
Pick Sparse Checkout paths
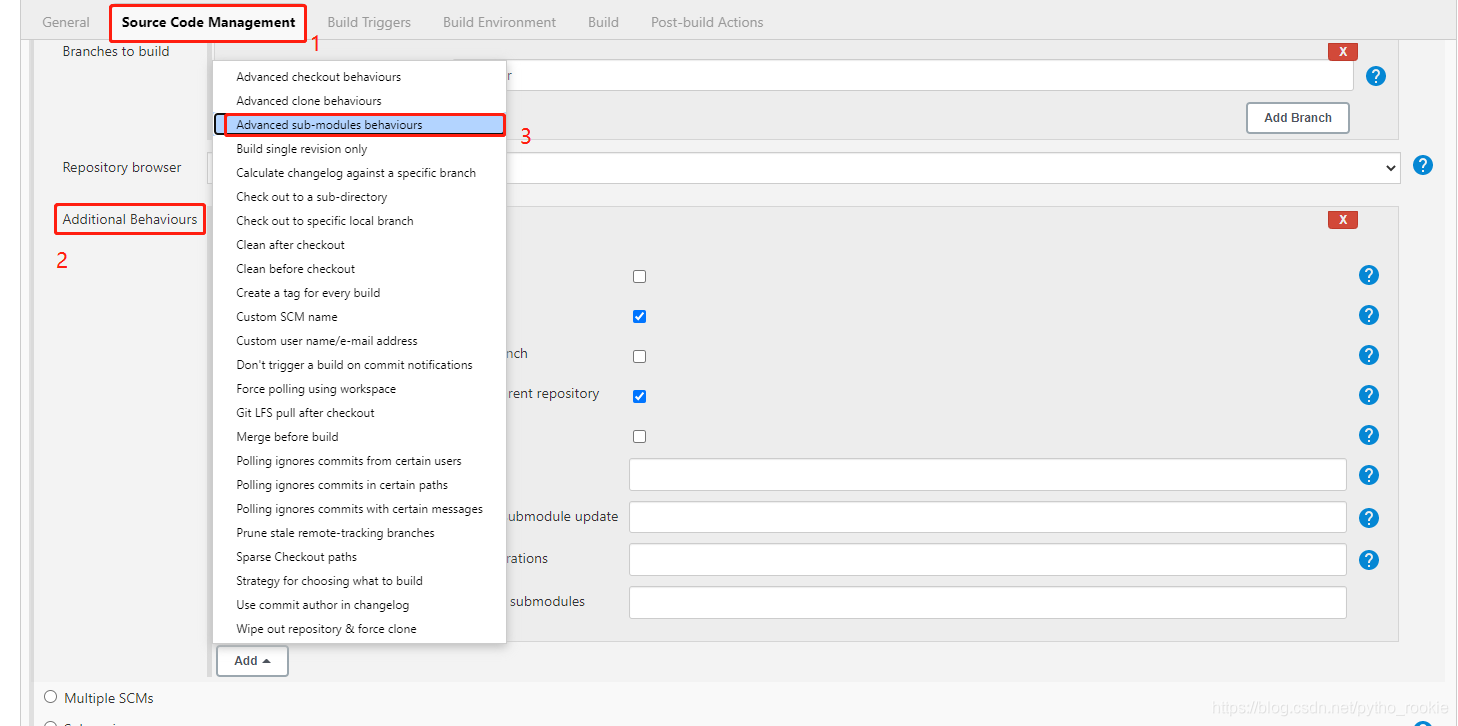(x=359, y=557)
